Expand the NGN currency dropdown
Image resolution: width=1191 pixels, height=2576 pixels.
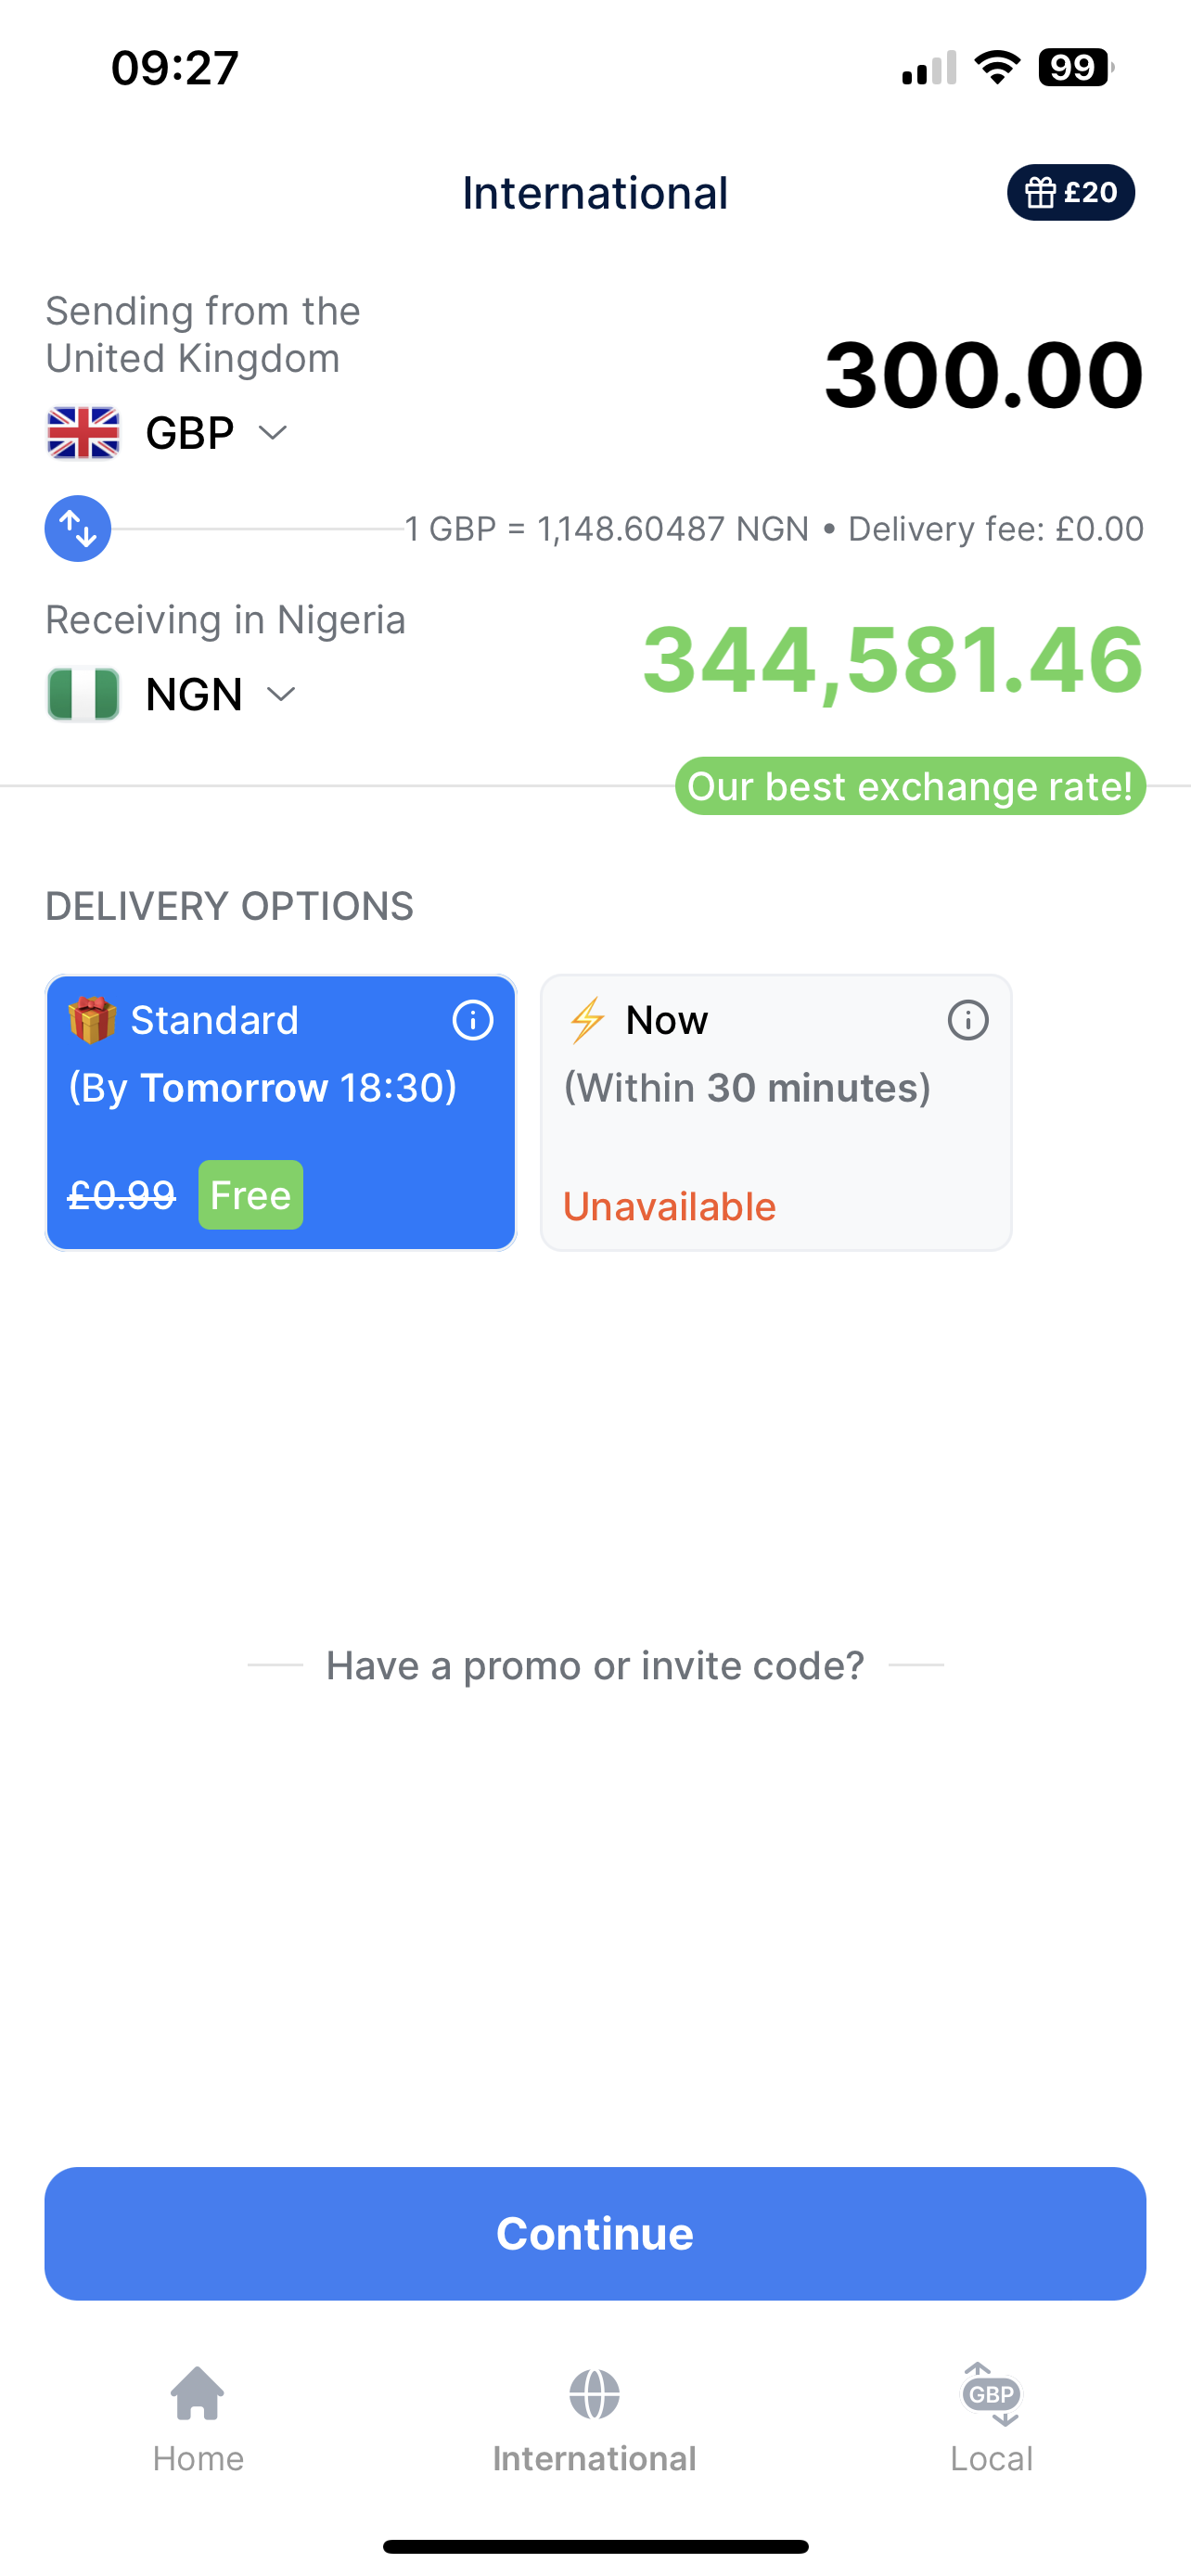pos(281,694)
